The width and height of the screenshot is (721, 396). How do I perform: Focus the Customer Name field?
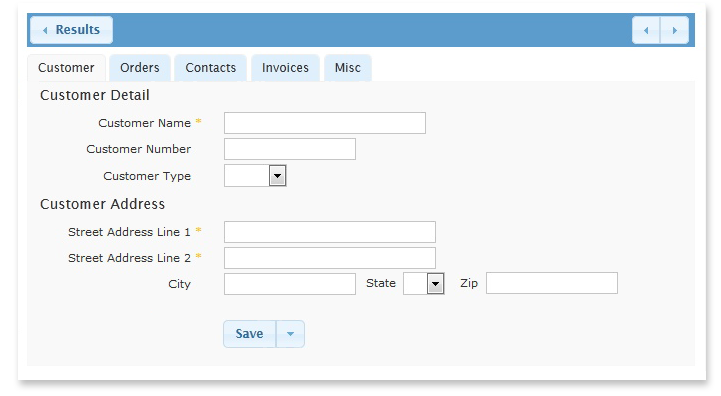[x=325, y=123]
